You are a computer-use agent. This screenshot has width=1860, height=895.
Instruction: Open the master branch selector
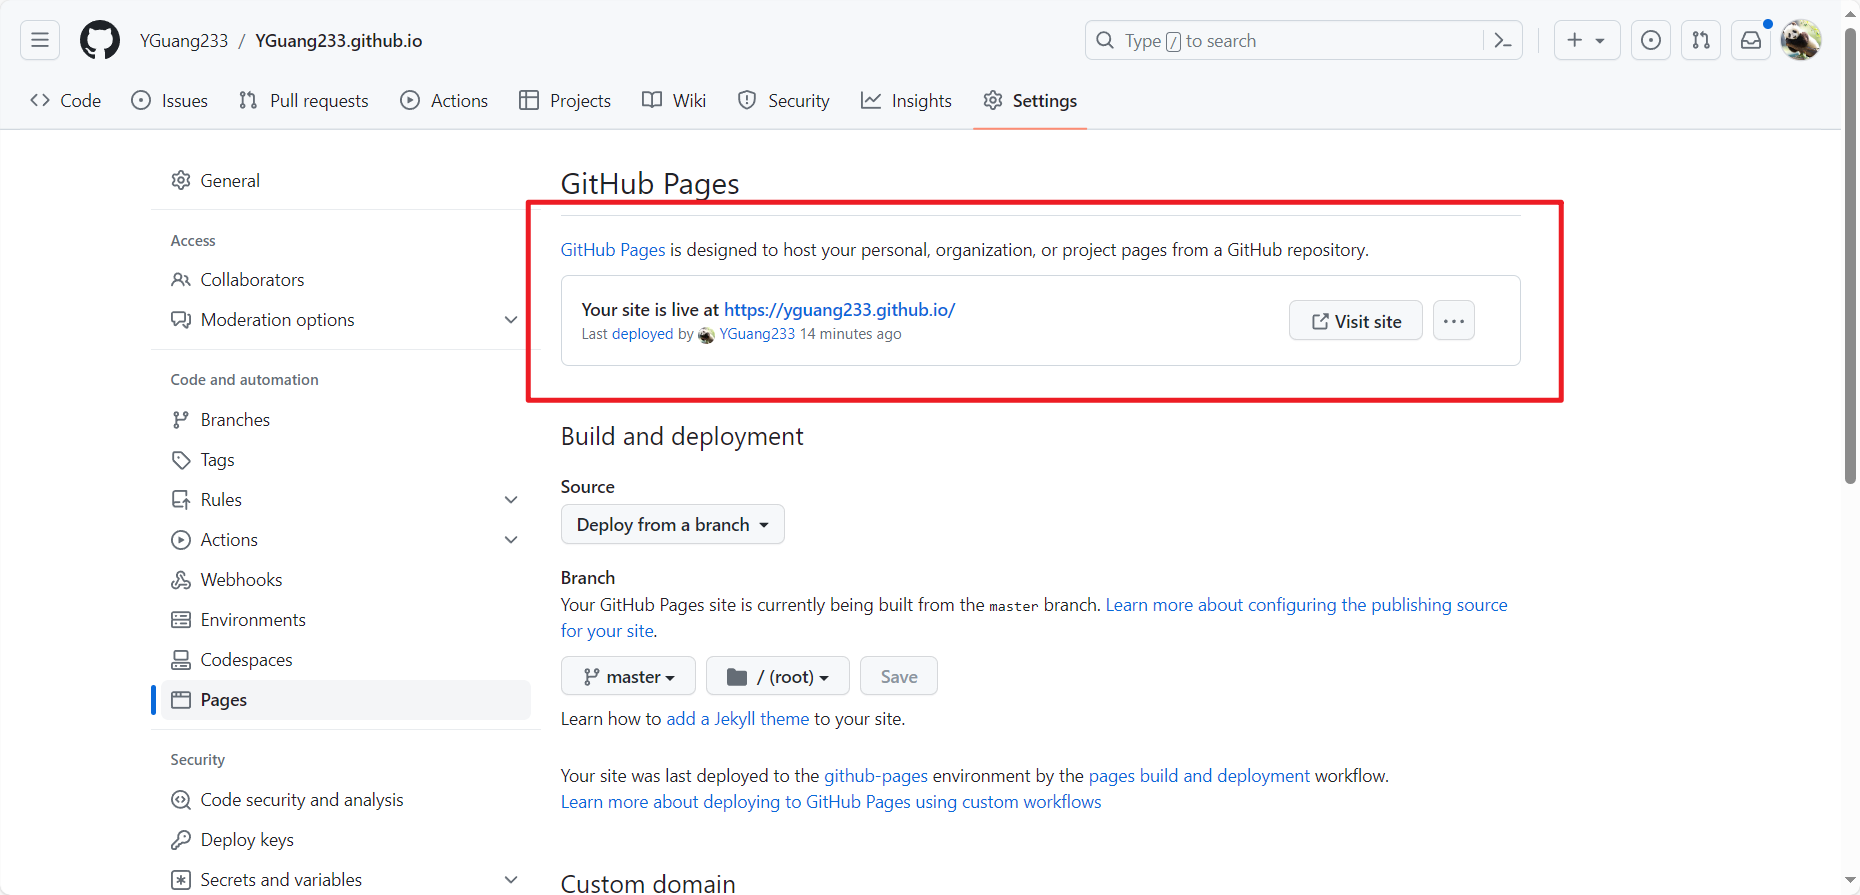click(628, 677)
